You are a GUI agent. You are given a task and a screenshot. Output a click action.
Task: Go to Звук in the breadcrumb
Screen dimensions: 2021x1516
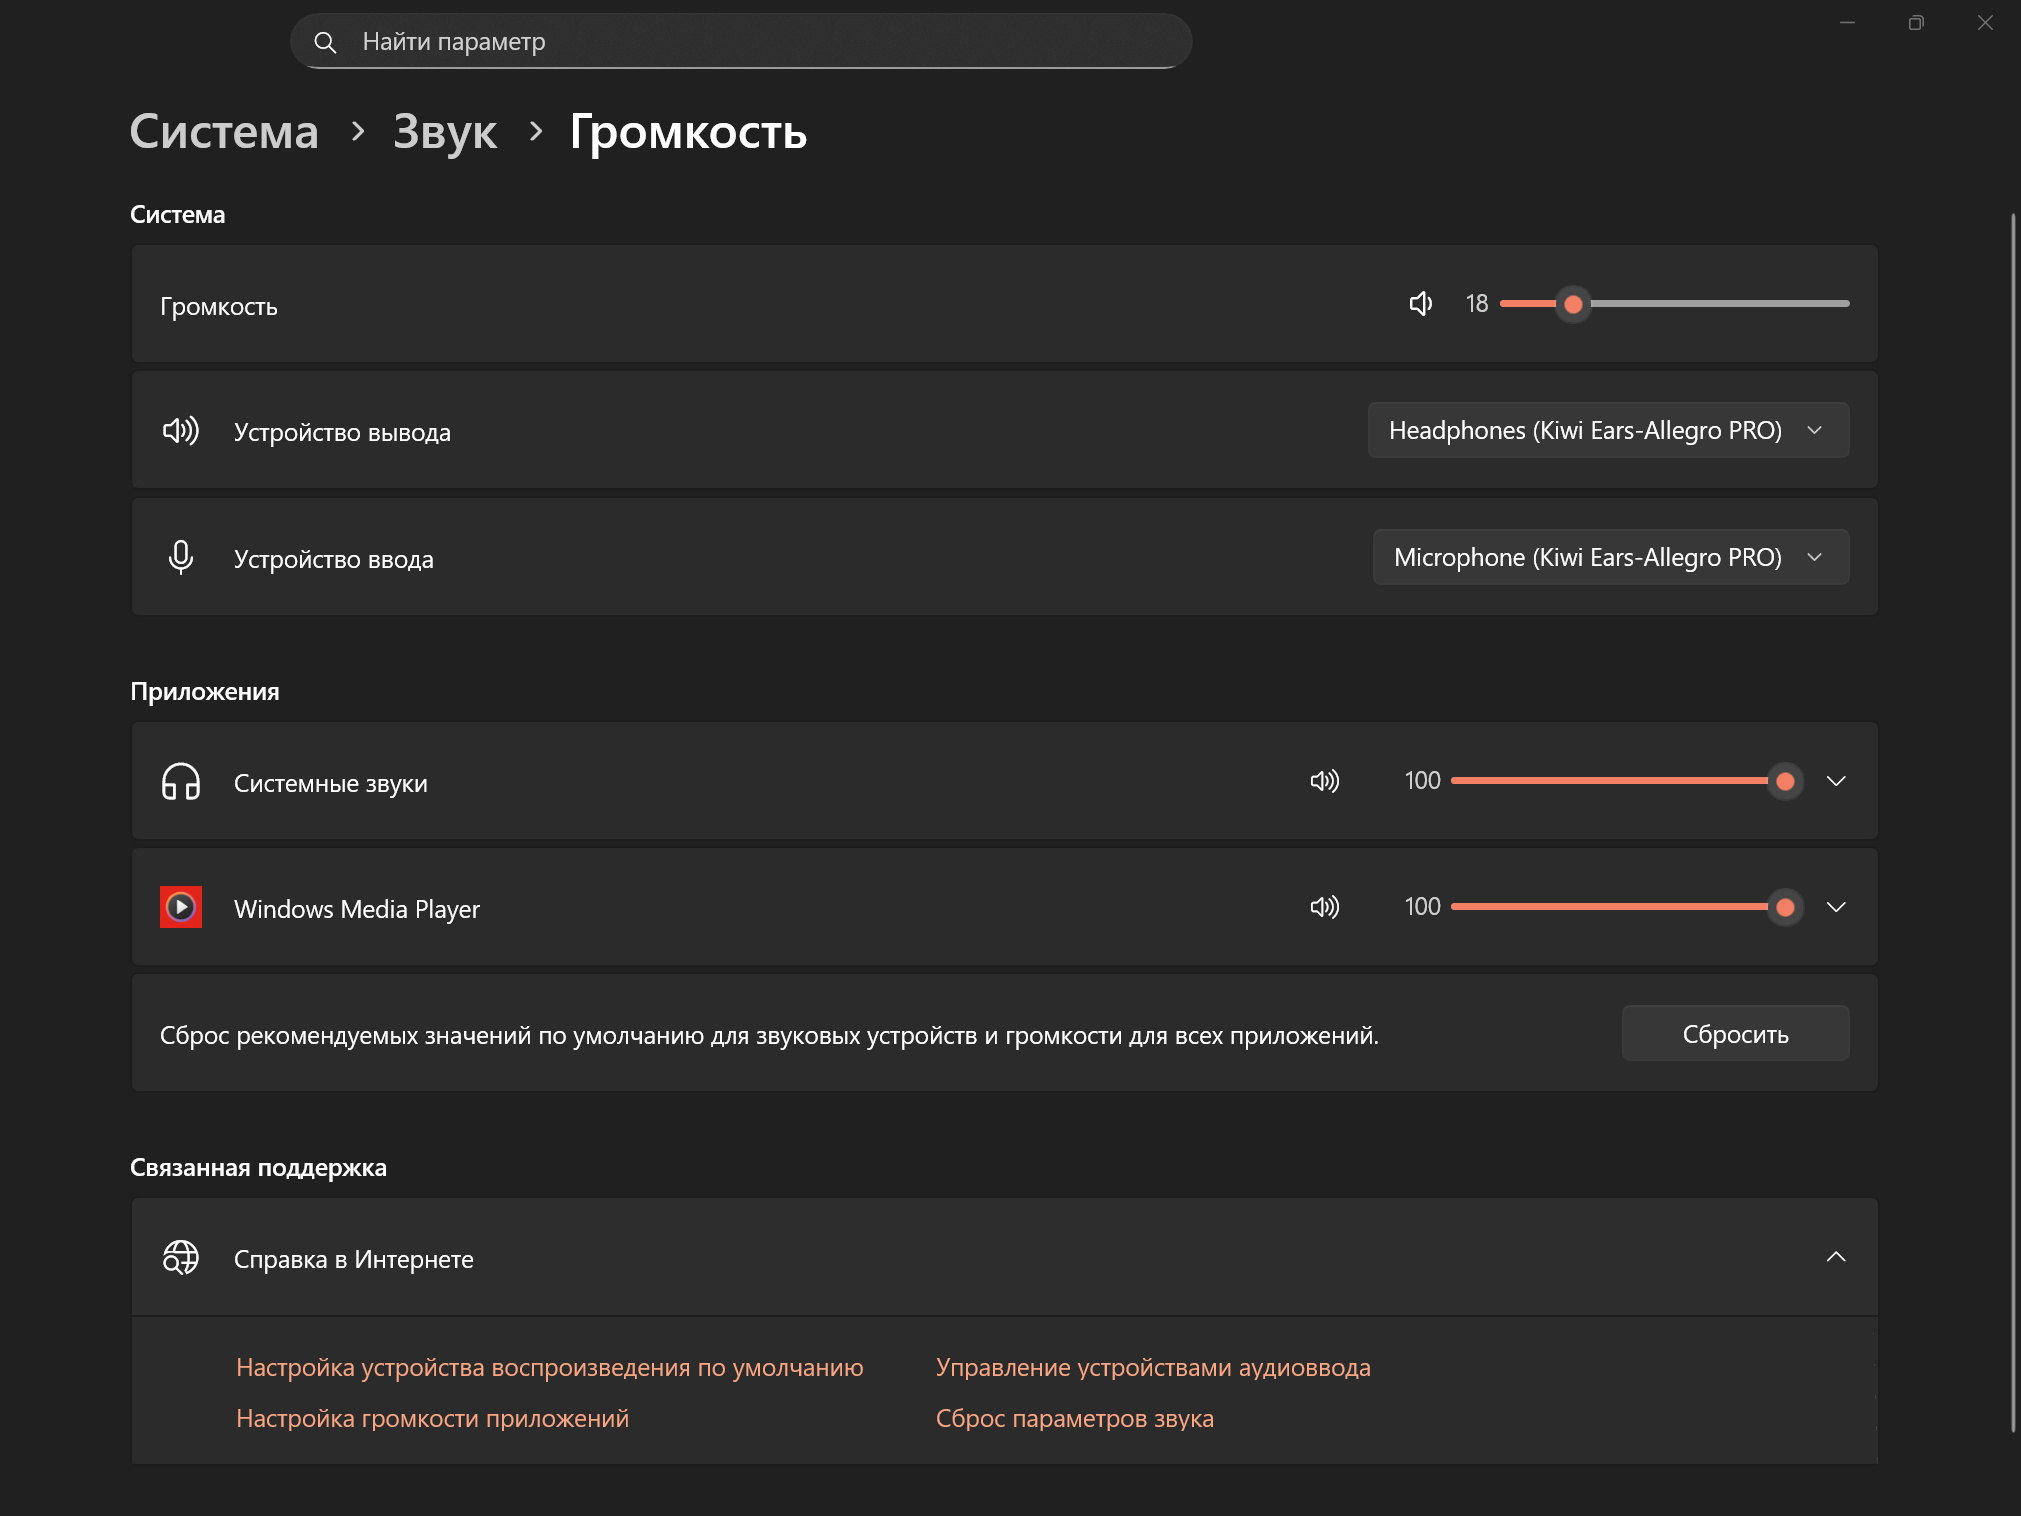pyautogui.click(x=445, y=132)
